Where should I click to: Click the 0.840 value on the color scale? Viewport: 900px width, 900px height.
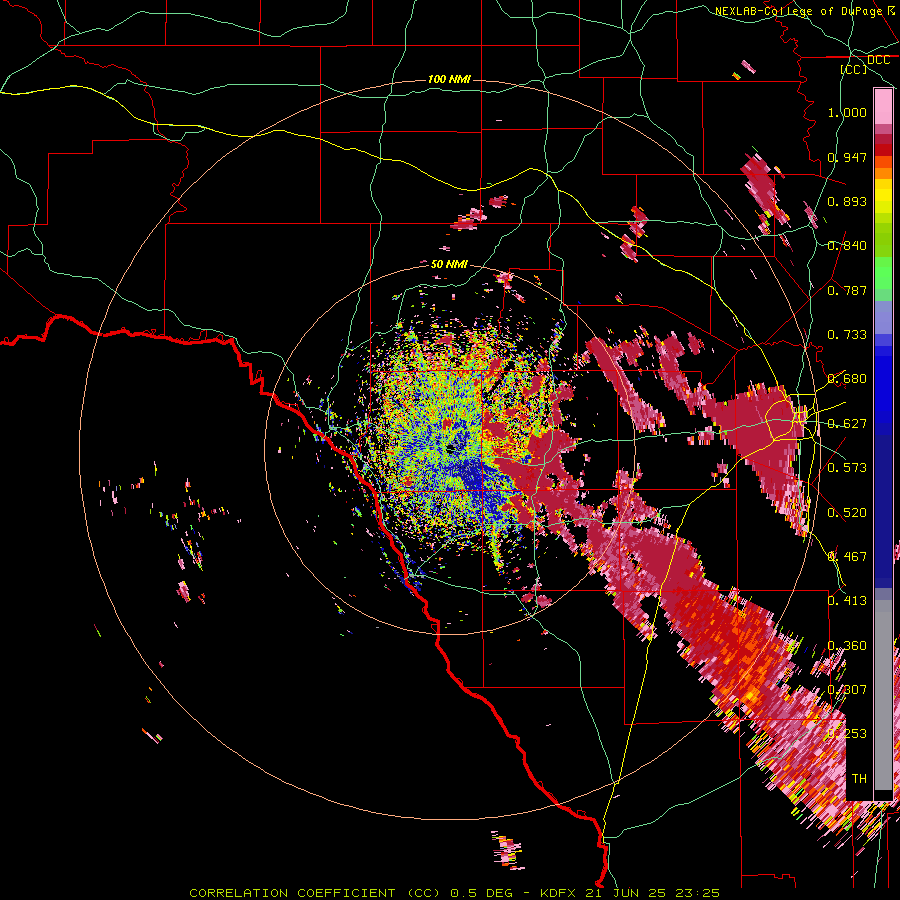point(847,246)
